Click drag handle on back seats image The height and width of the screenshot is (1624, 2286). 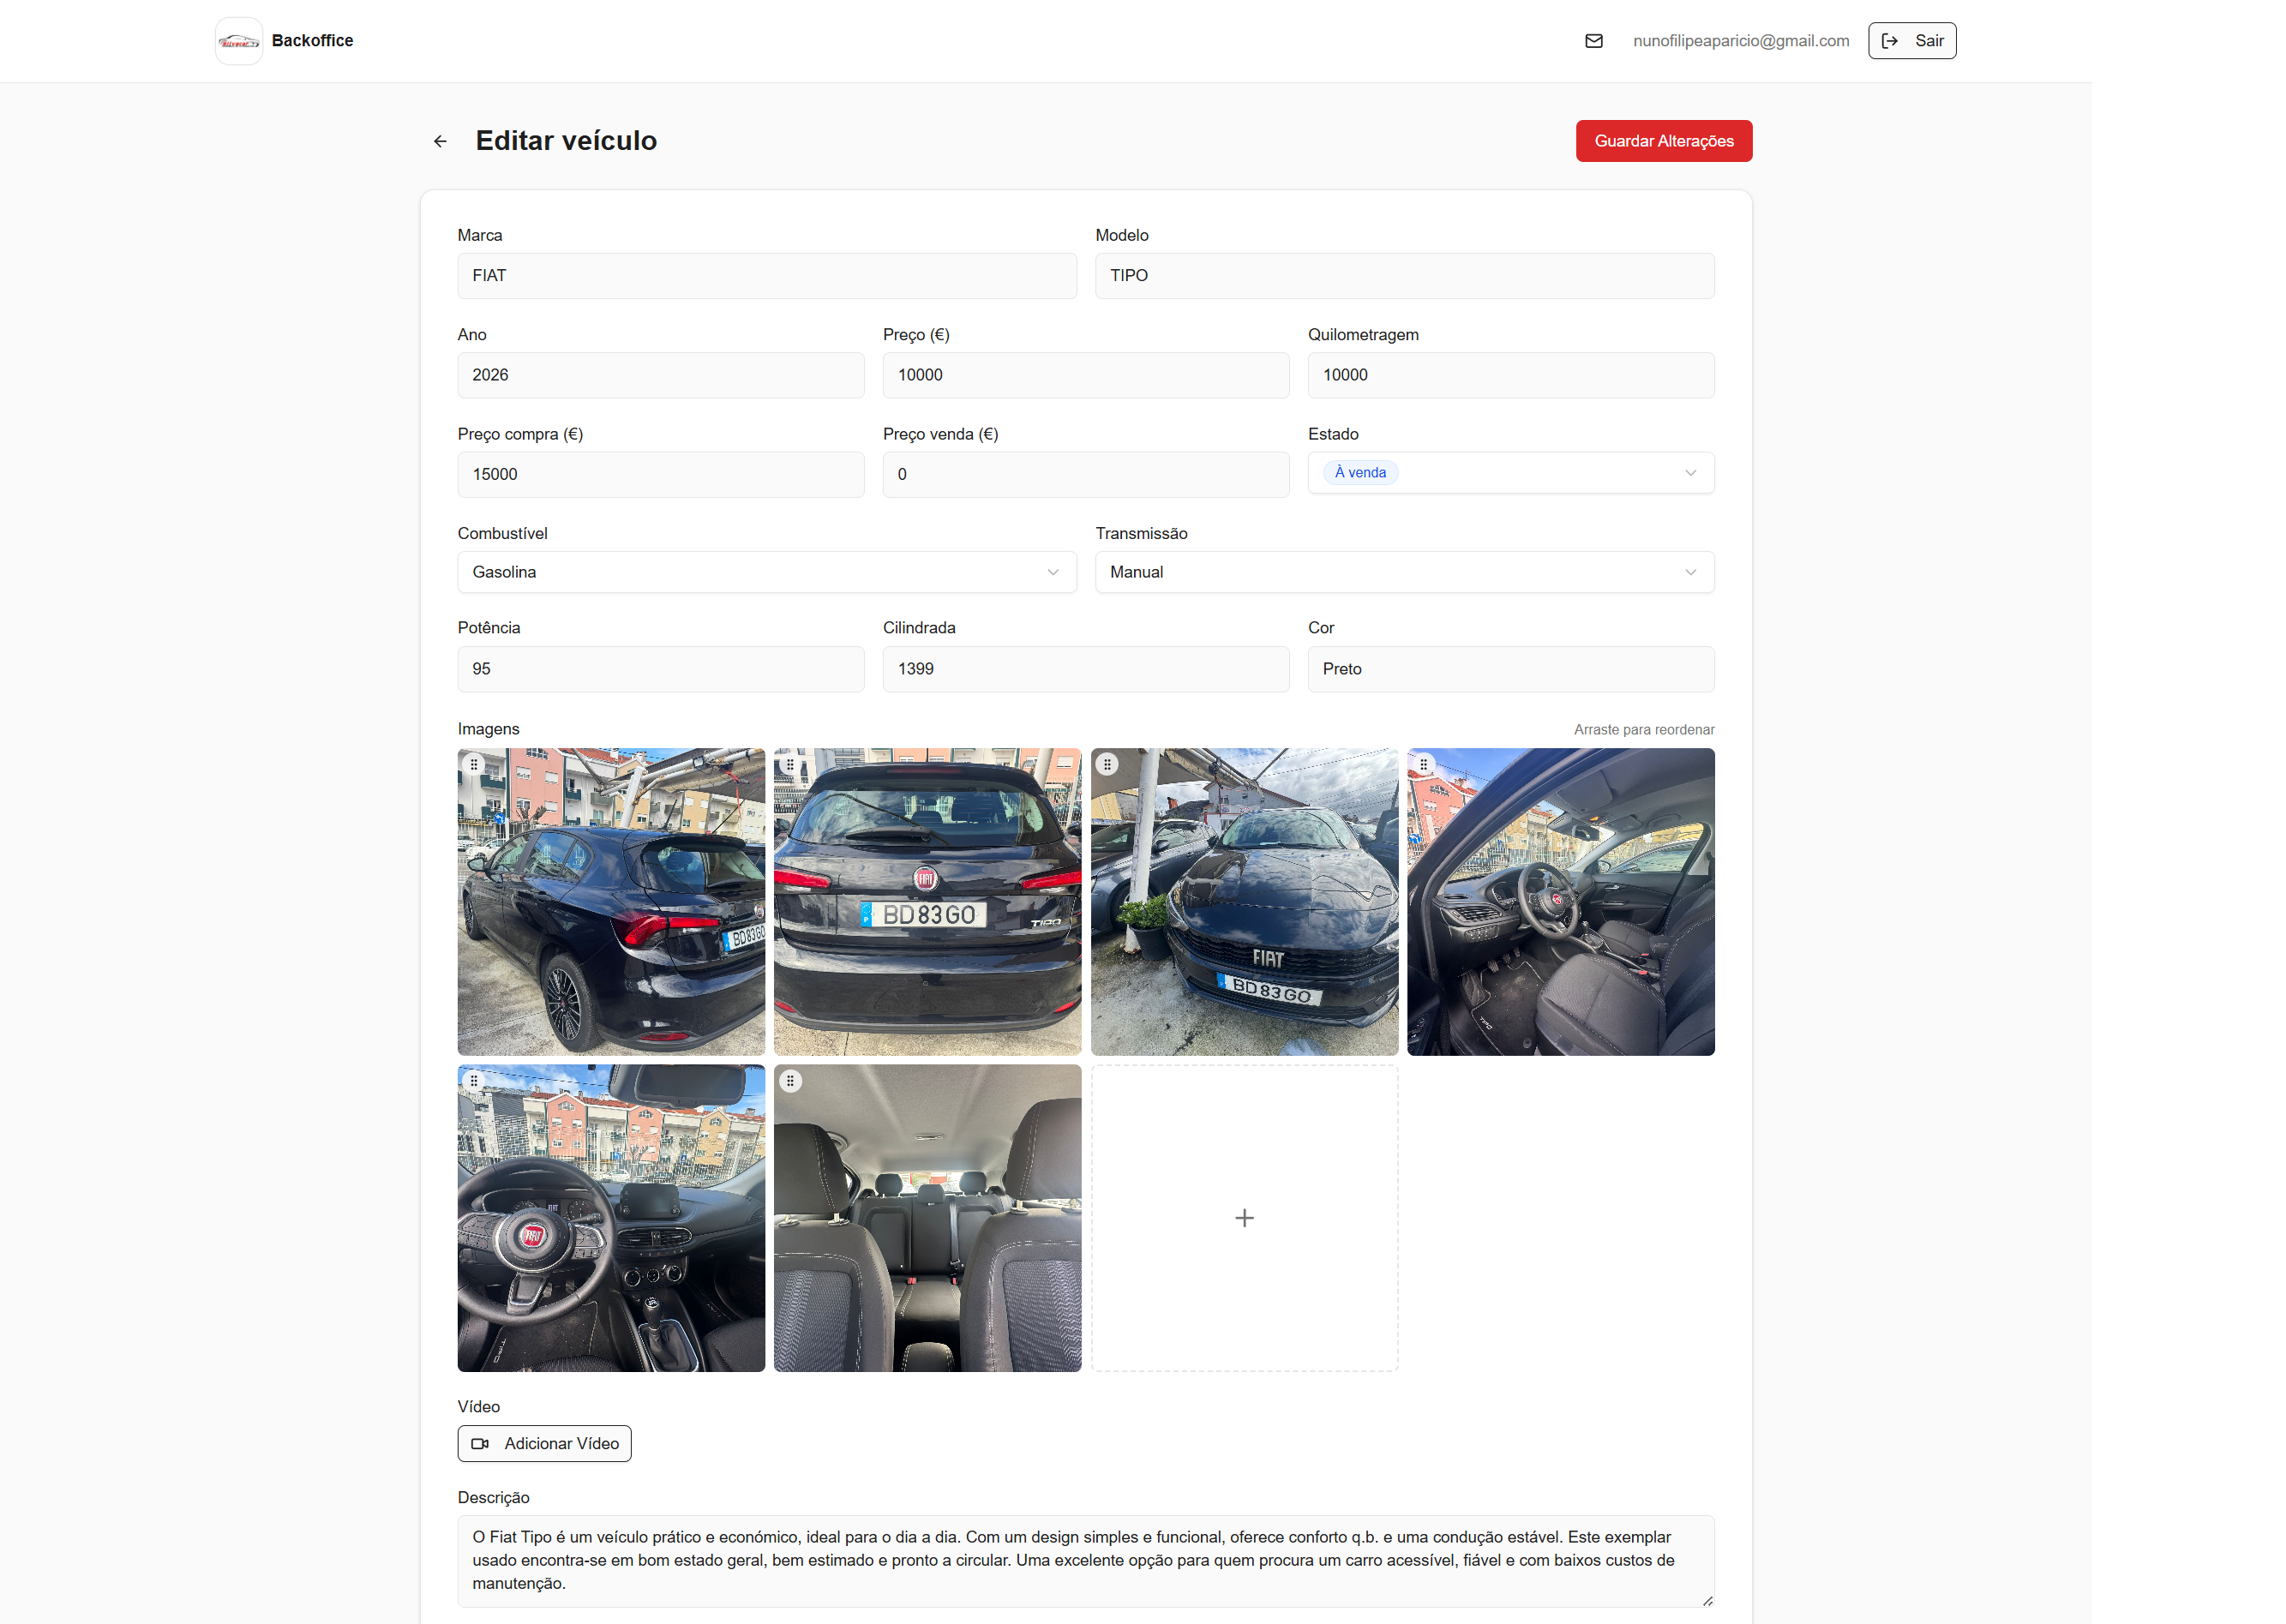tap(790, 1081)
